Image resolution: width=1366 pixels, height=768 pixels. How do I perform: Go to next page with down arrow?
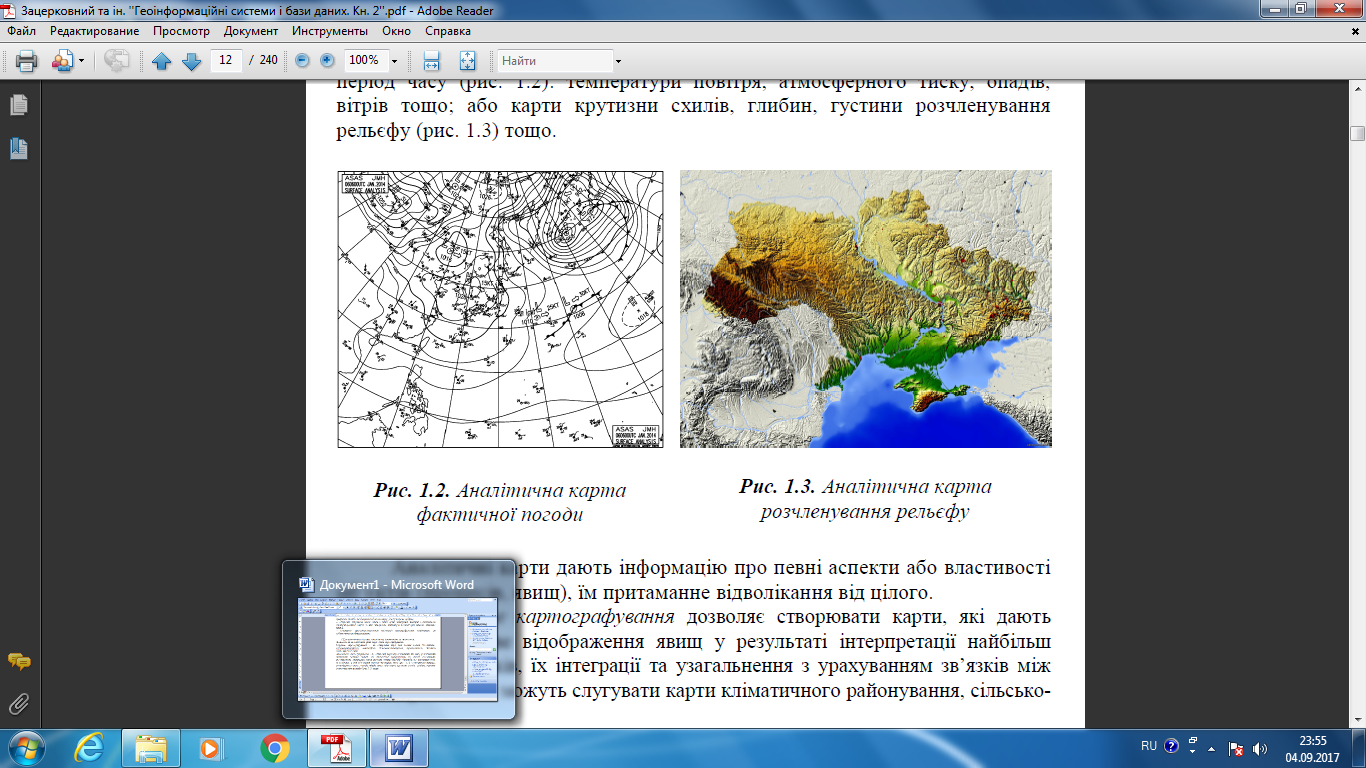tap(191, 61)
